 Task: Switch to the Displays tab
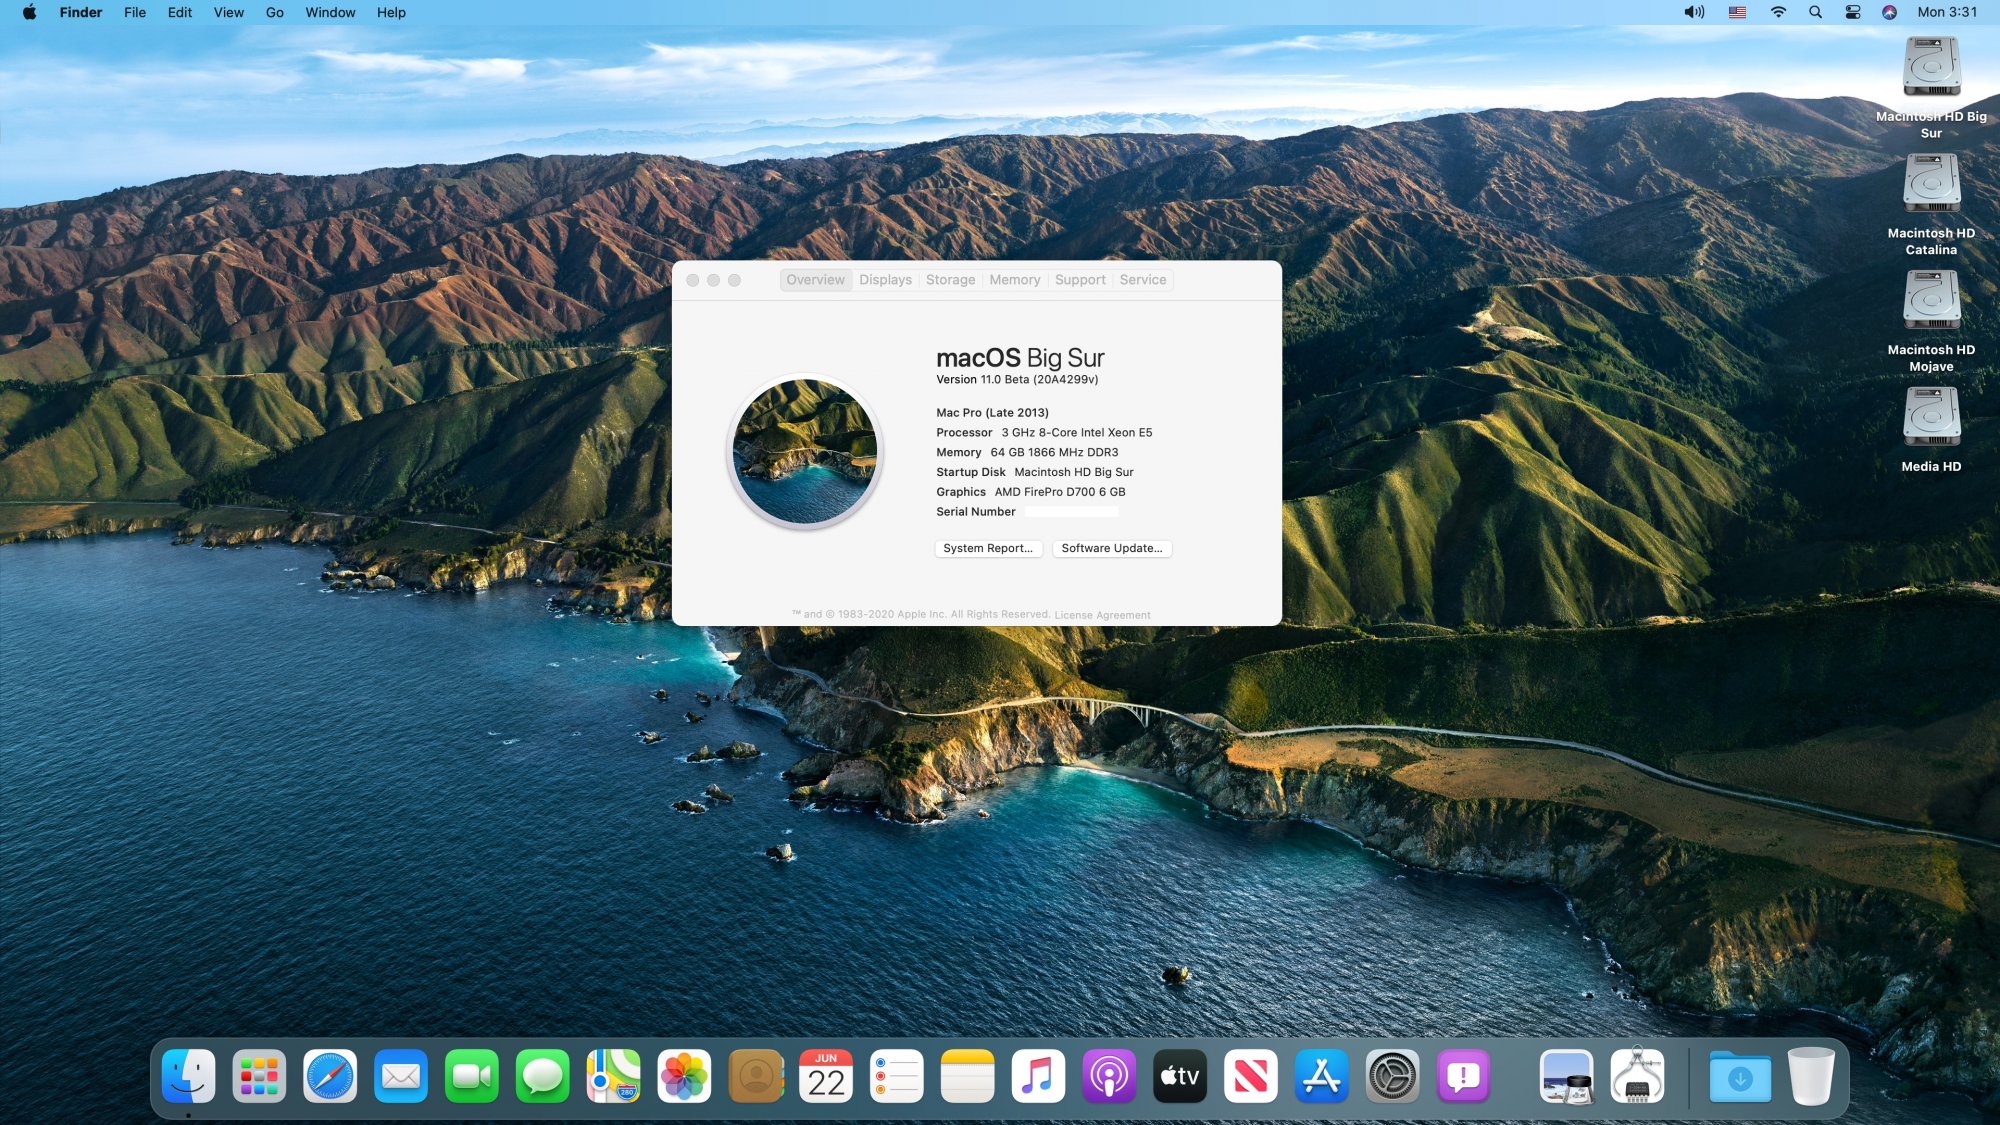885,280
